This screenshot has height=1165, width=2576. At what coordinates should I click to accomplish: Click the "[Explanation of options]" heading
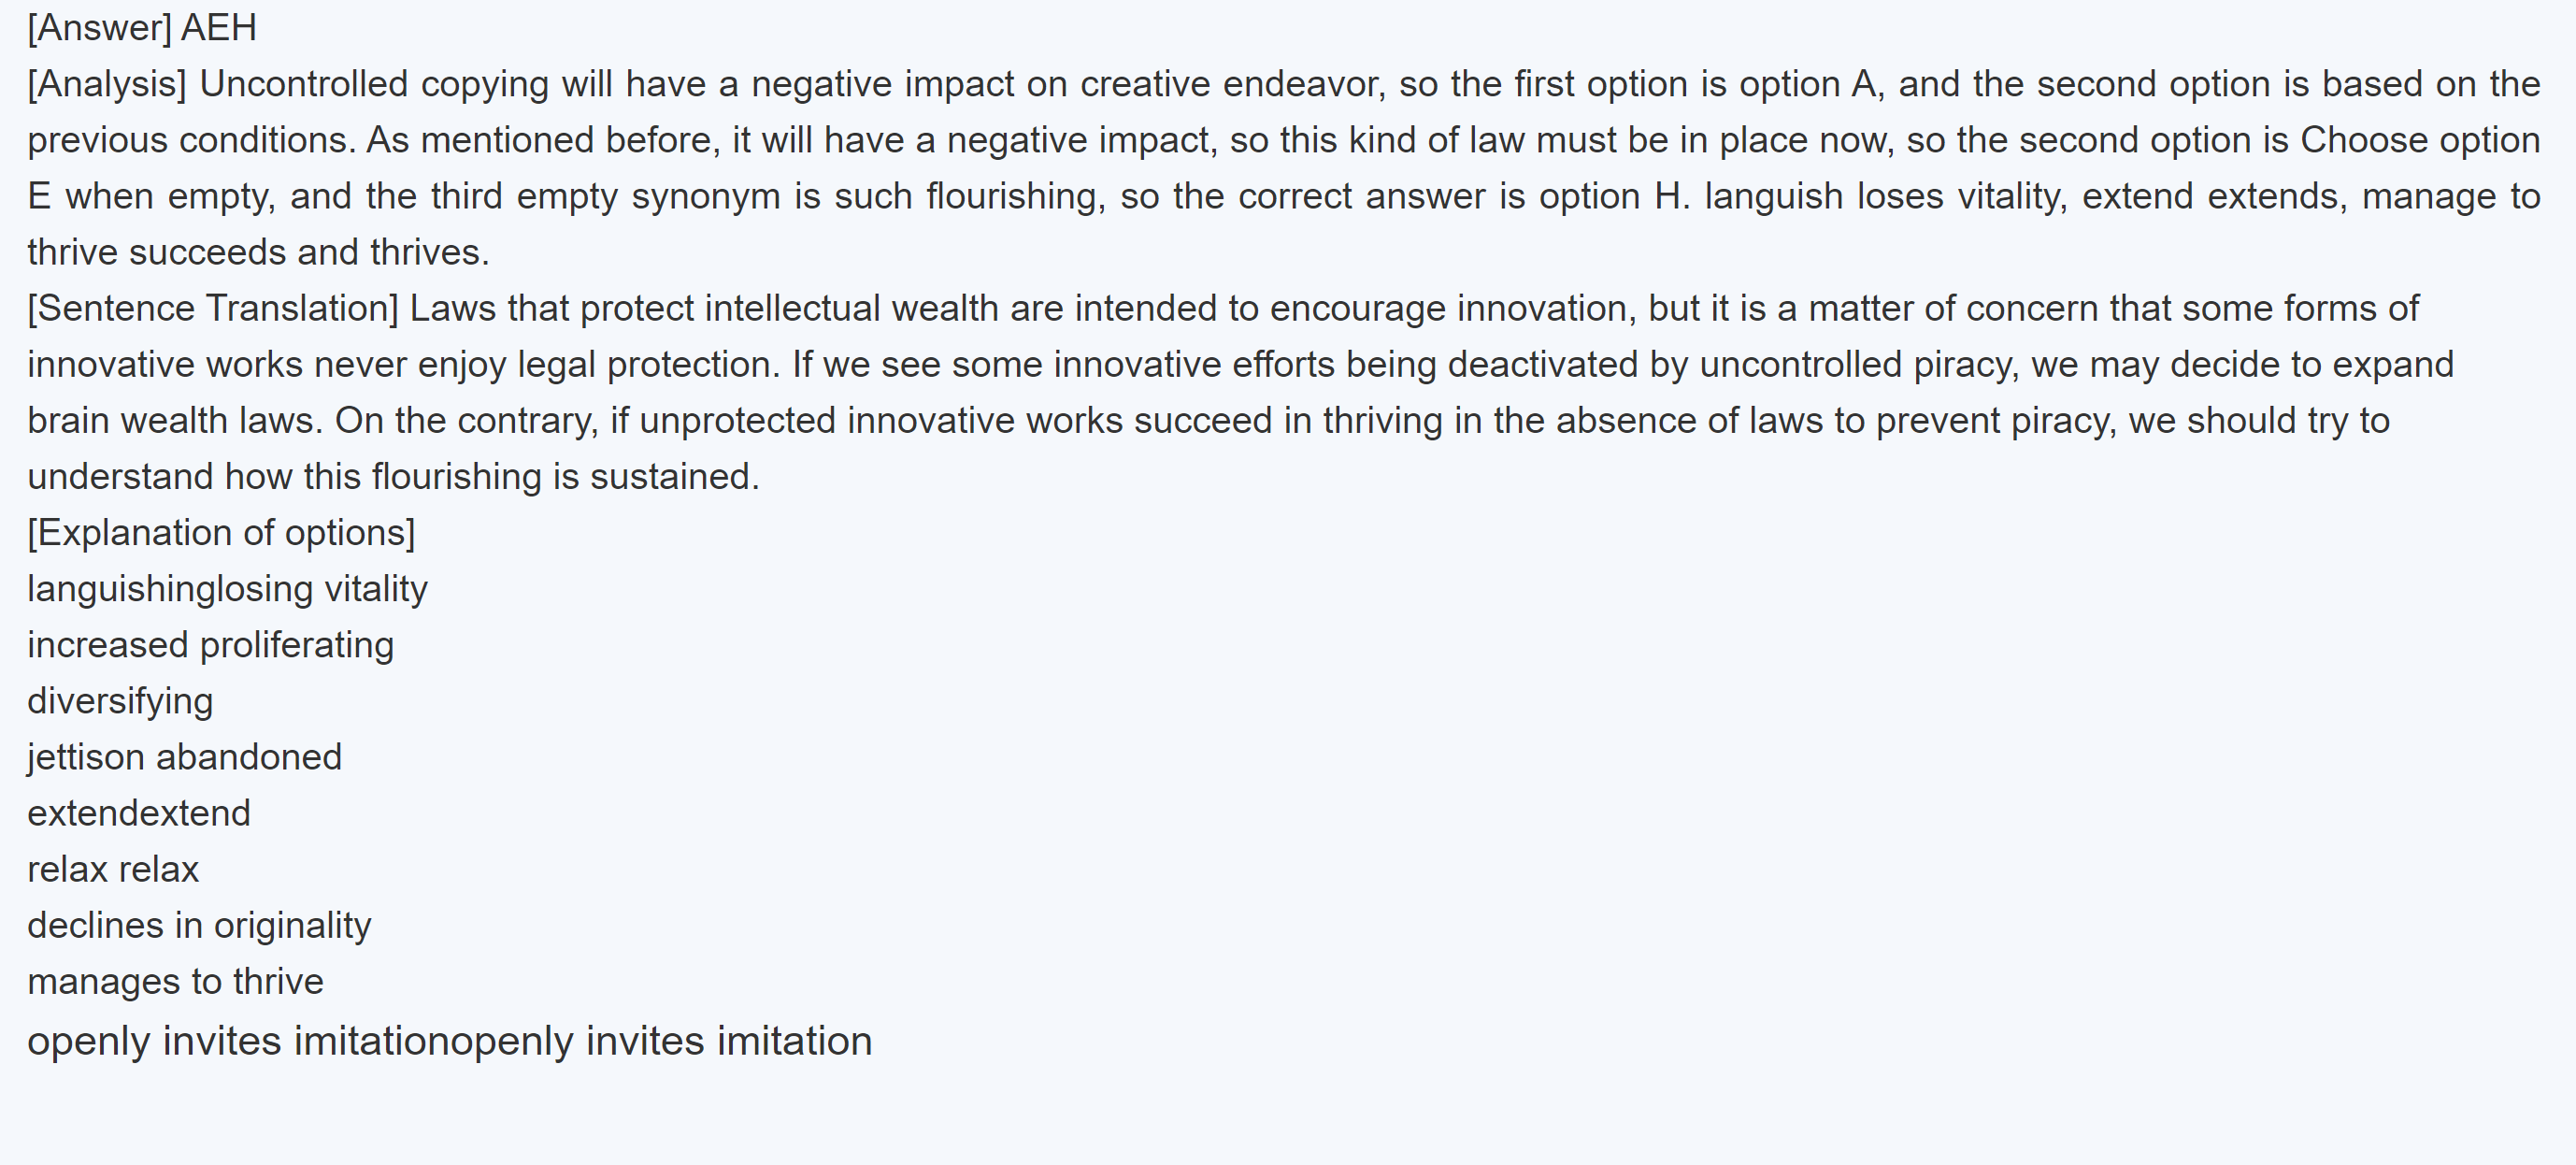pyautogui.click(x=221, y=533)
